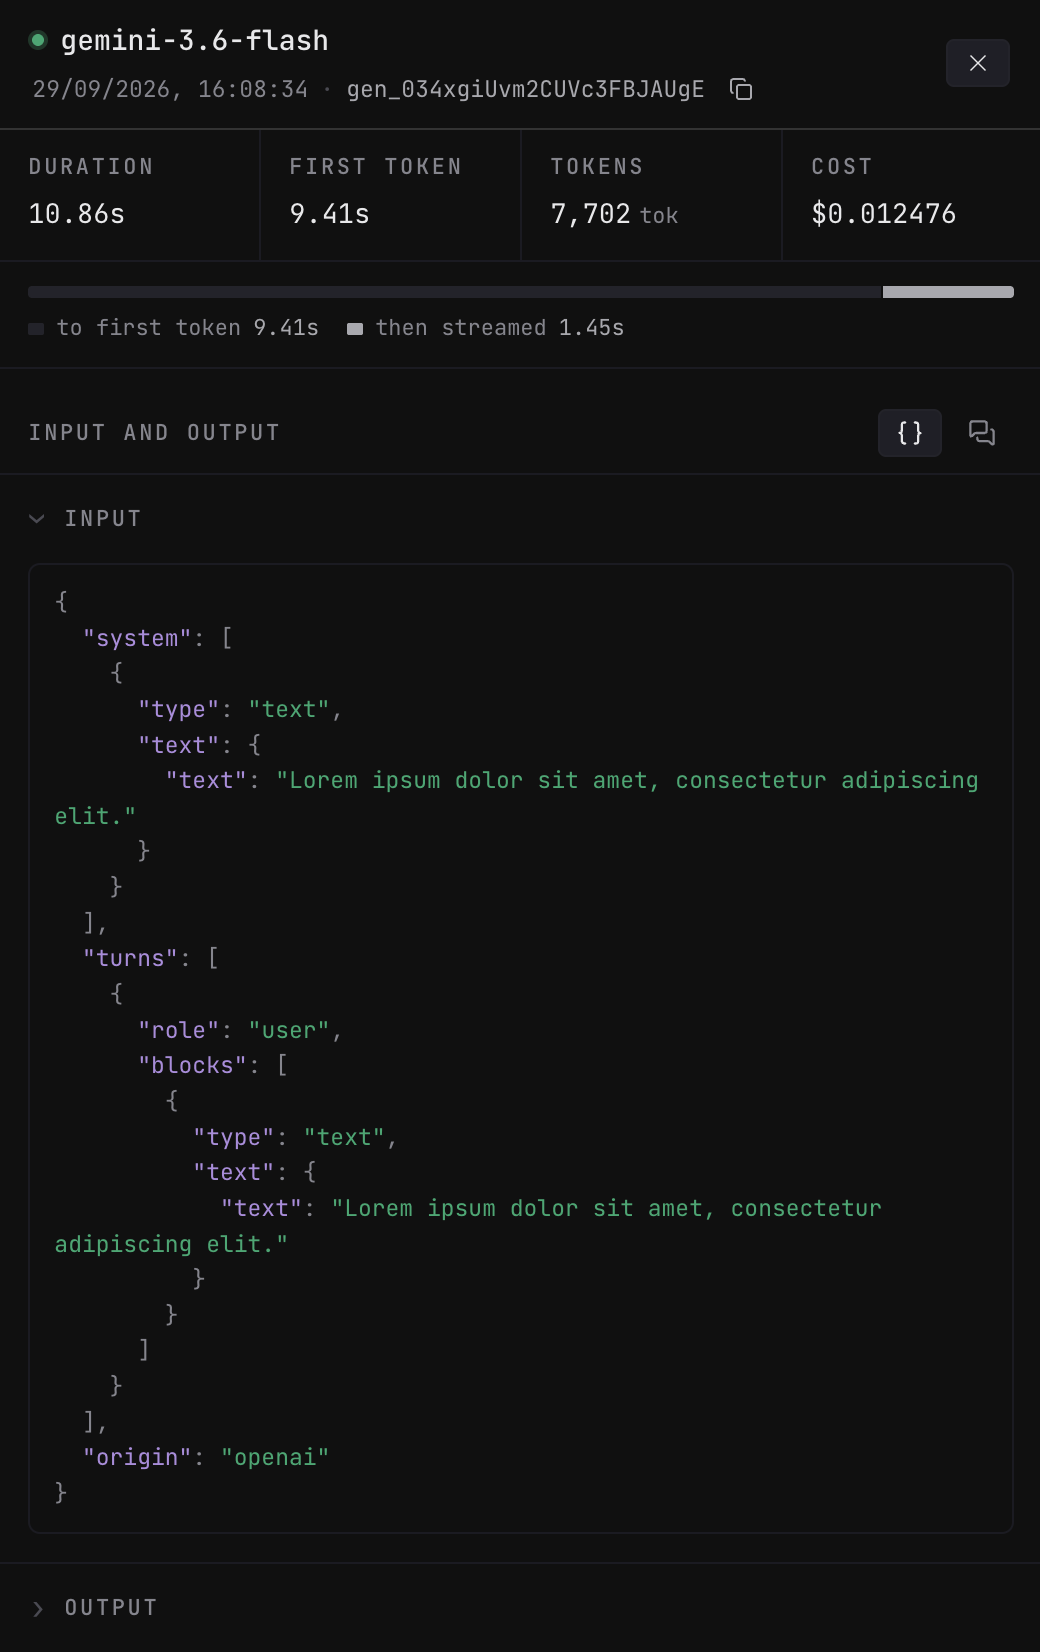Click the "blocks" key in the JSON
Viewport: 1040px width, 1652px height.
(x=192, y=1065)
